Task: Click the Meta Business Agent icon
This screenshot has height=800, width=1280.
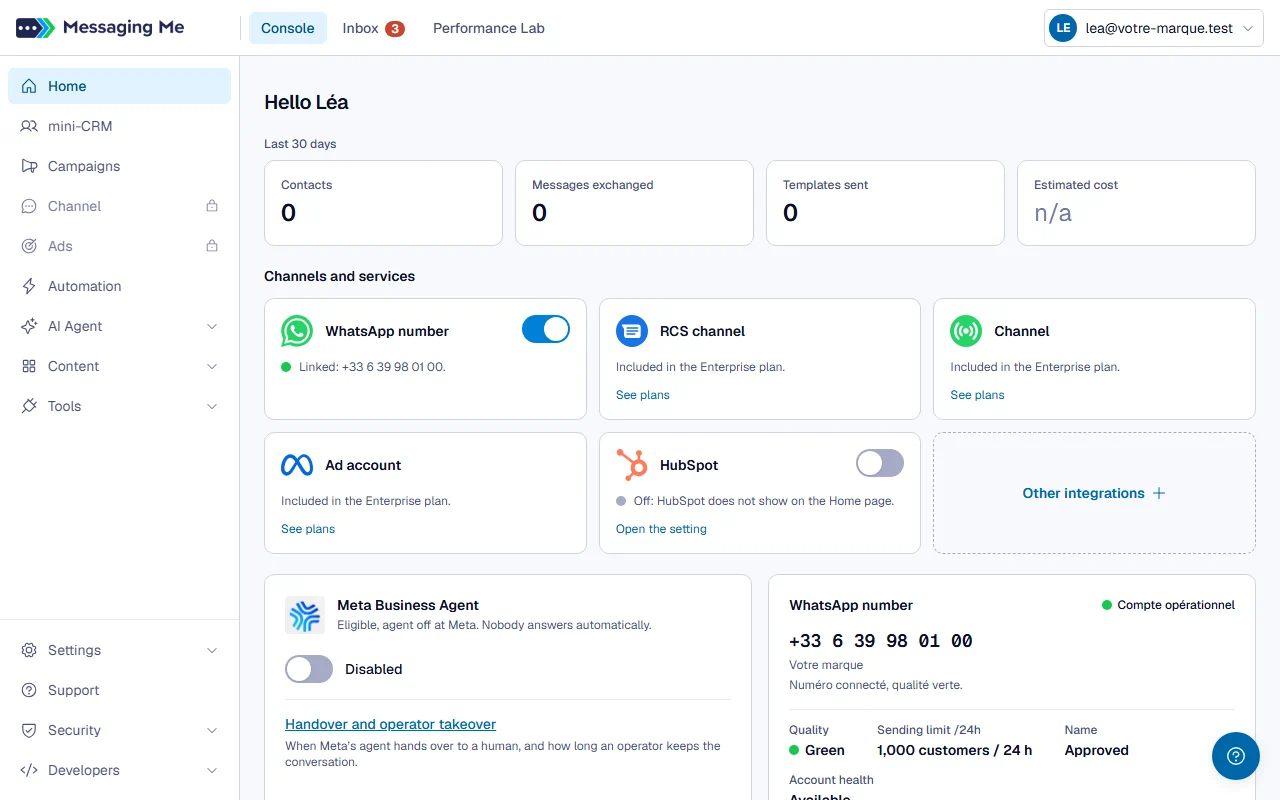Action: click(304, 615)
